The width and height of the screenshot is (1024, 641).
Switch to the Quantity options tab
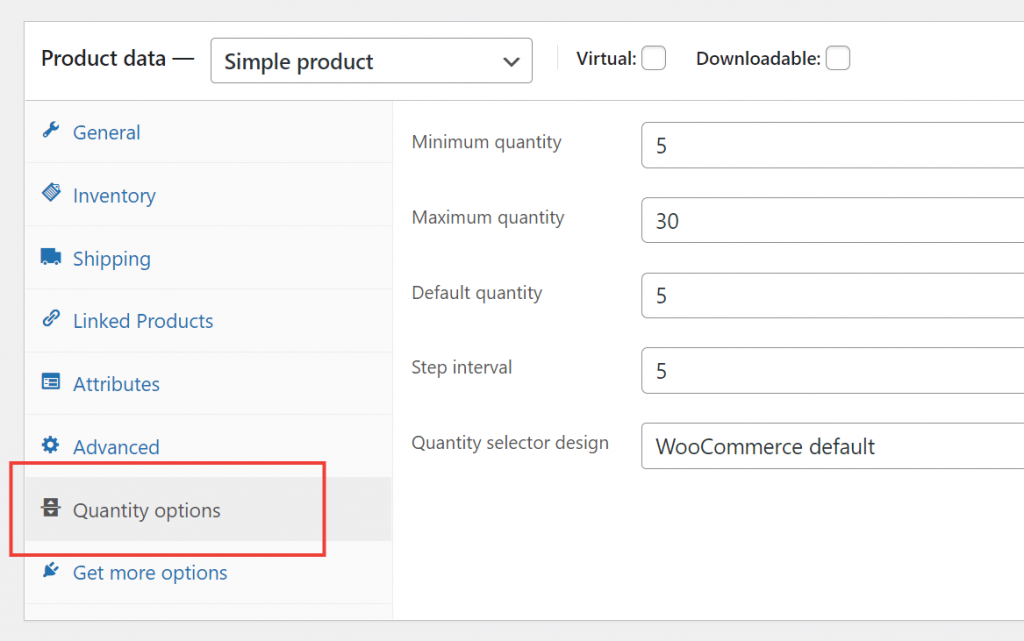(x=146, y=510)
